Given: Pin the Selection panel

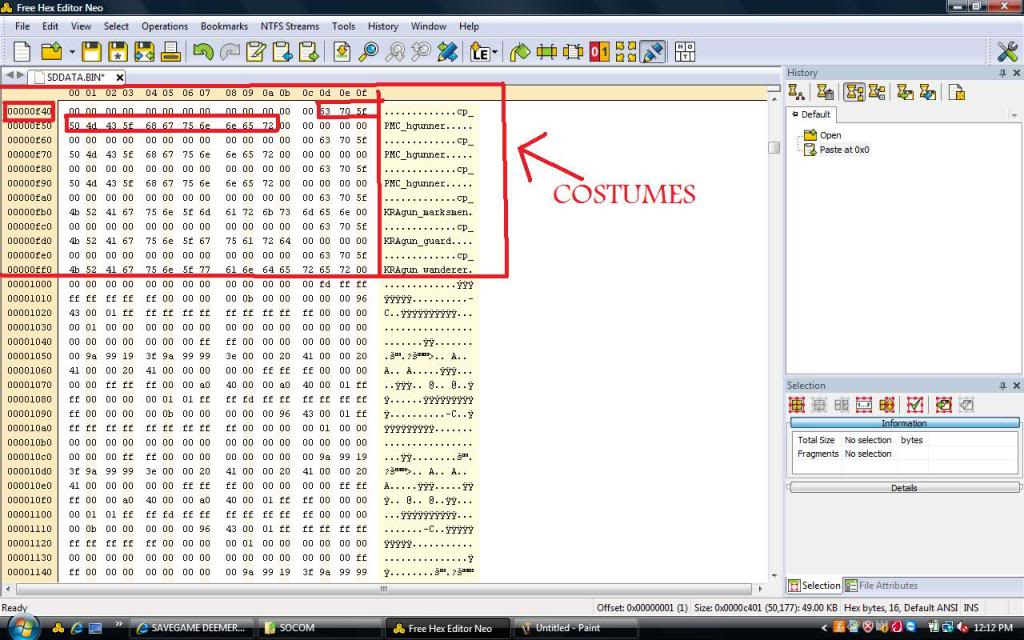Looking at the screenshot, I should tap(1003, 385).
